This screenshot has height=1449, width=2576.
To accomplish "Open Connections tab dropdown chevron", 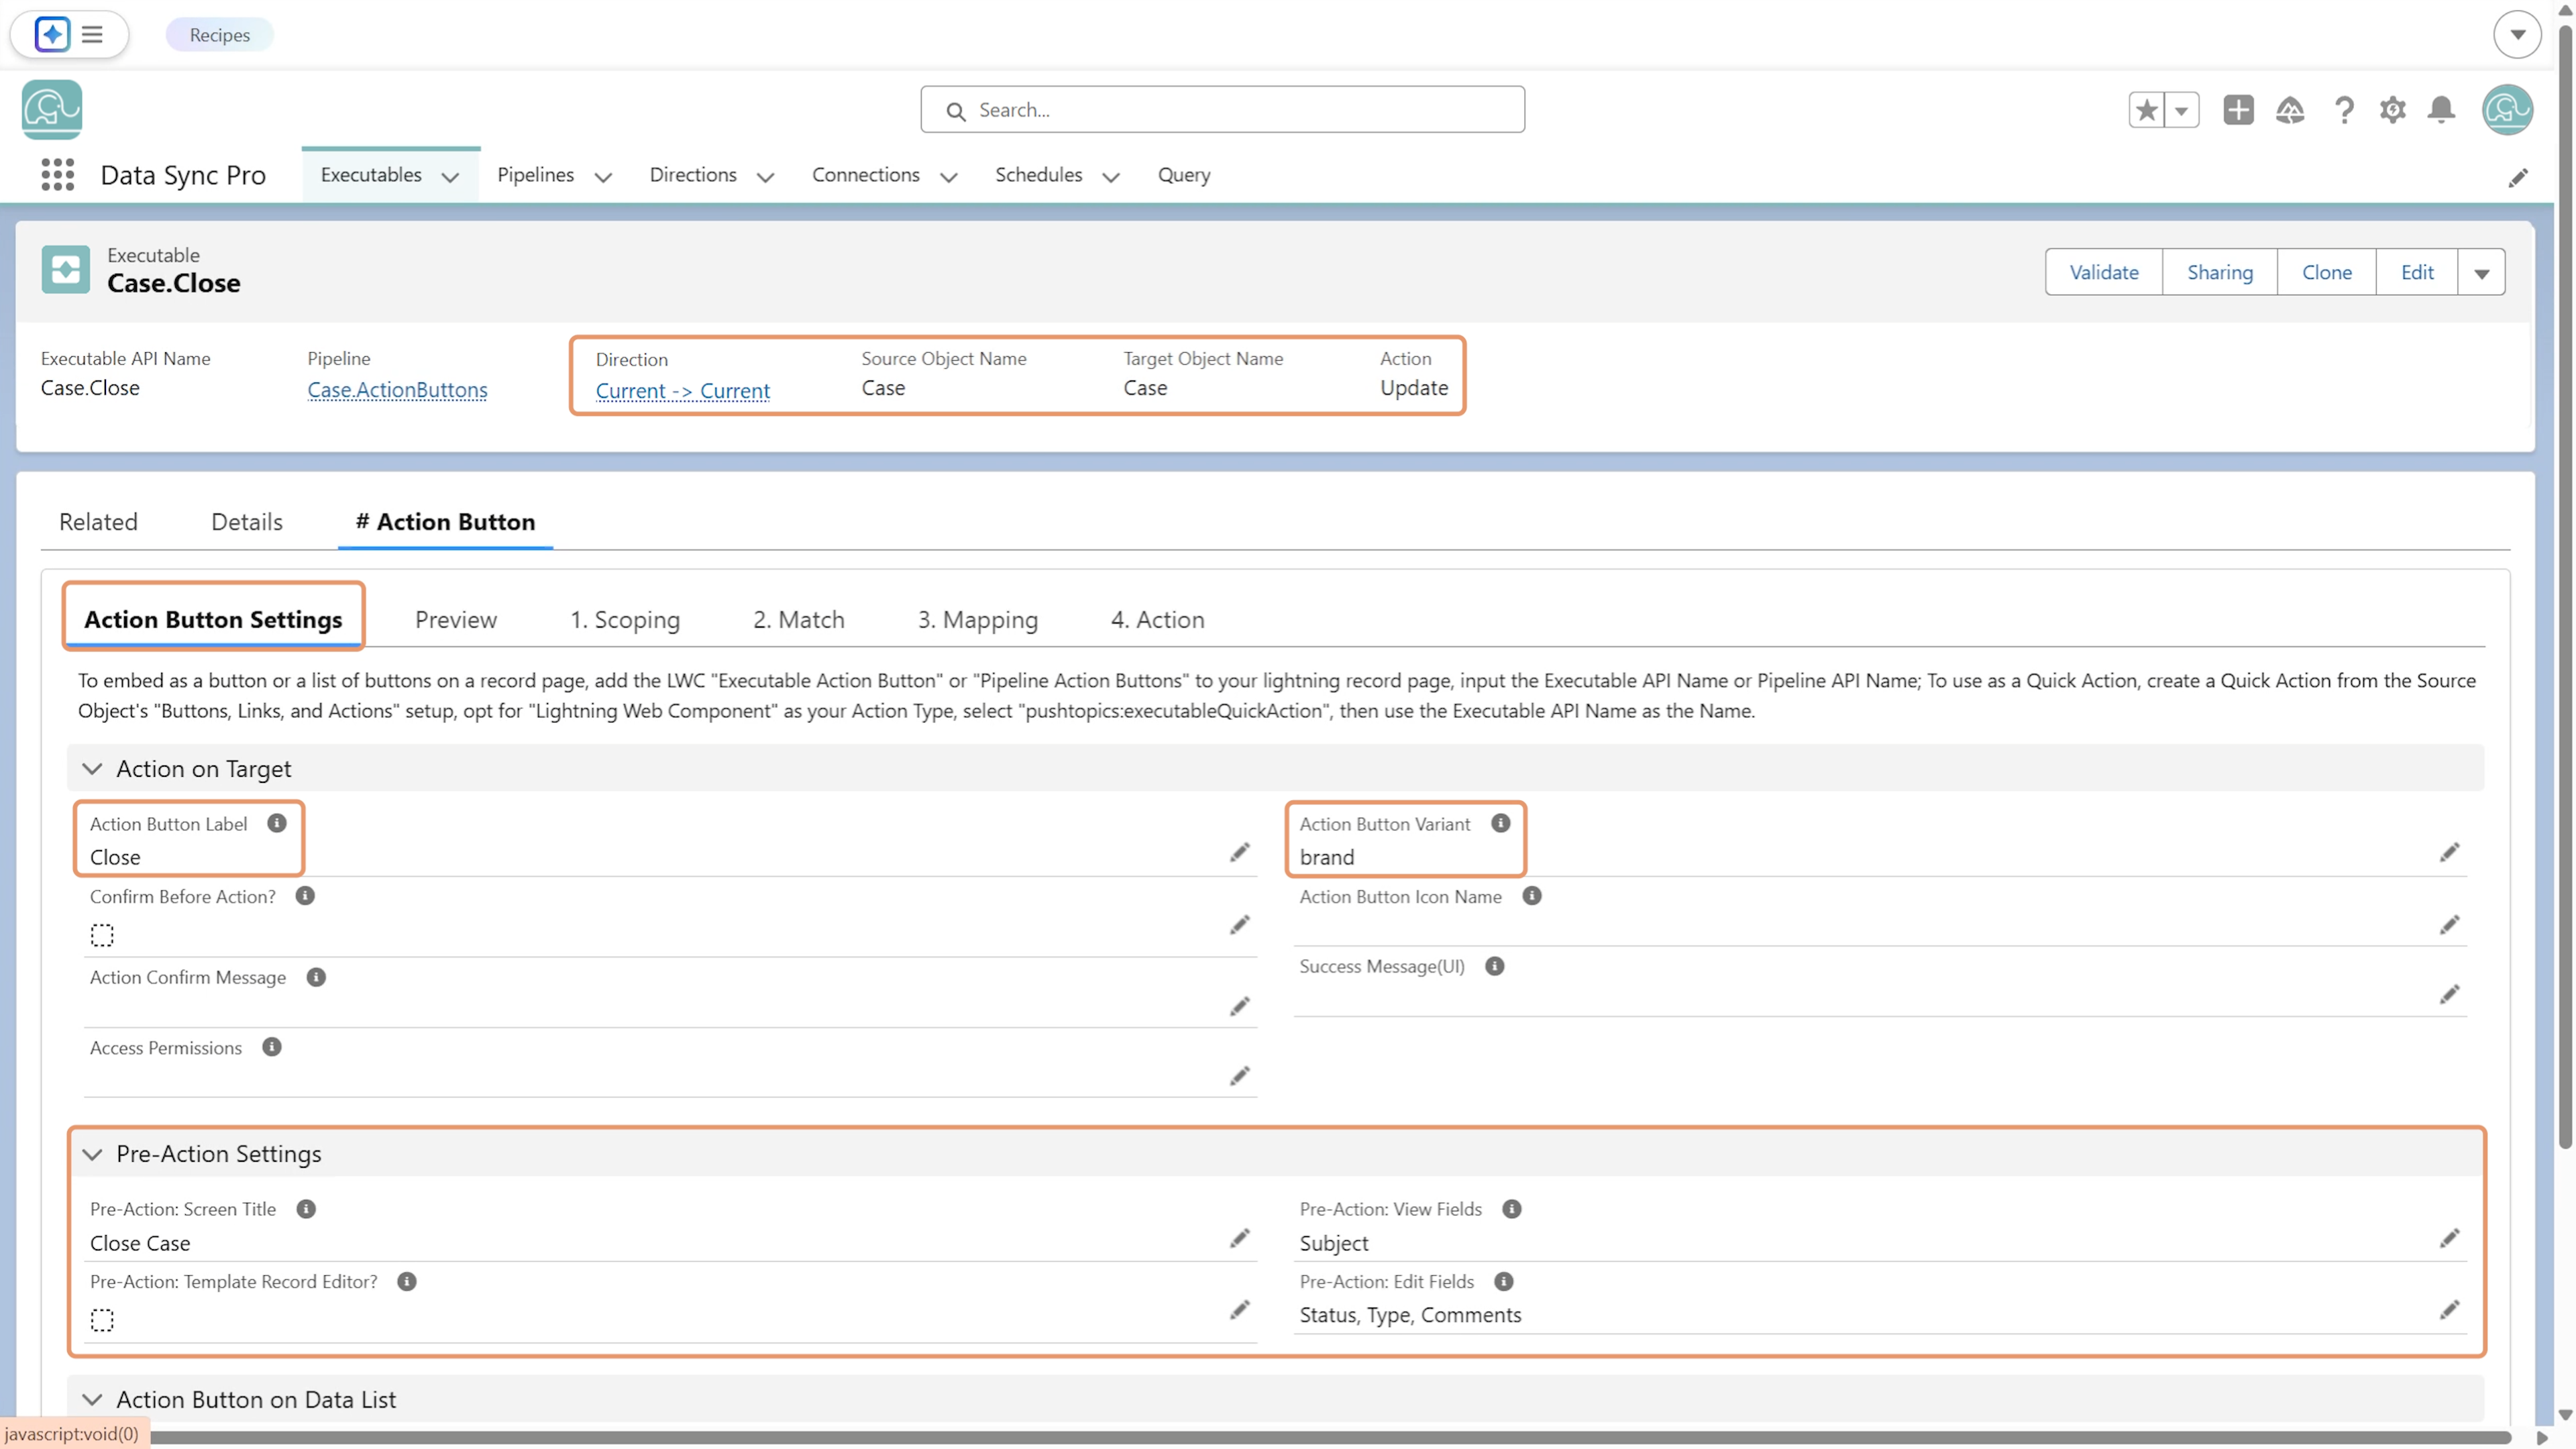I will [949, 177].
